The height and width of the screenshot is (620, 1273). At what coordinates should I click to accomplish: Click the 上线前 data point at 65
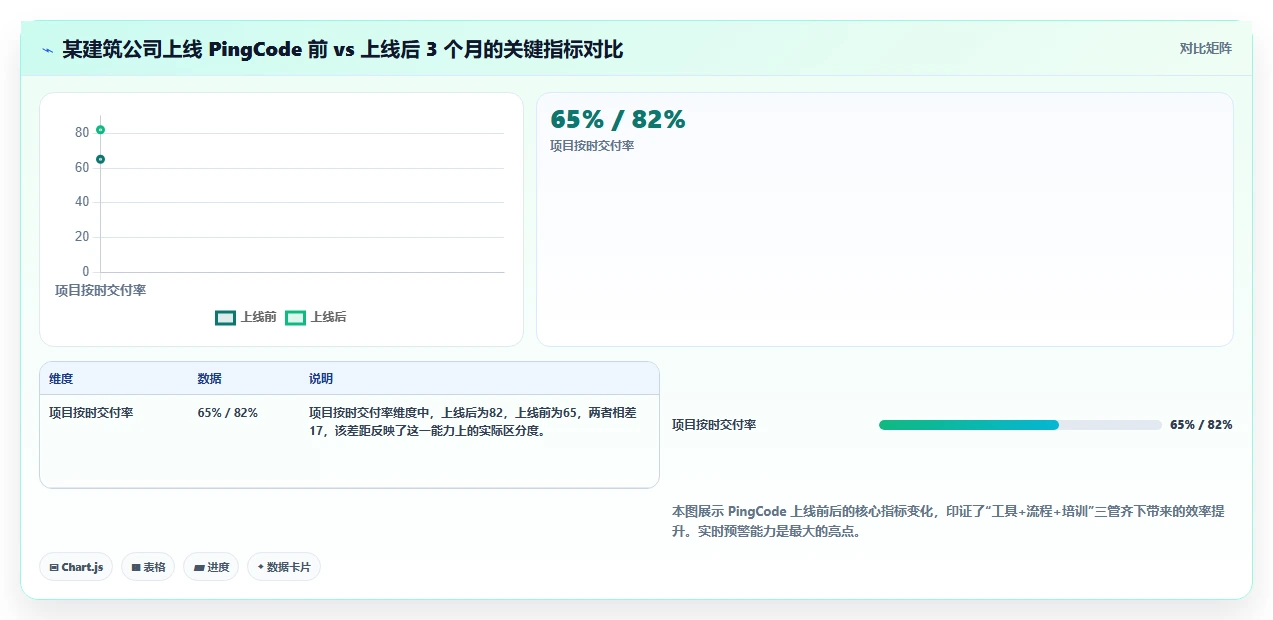(x=100, y=159)
